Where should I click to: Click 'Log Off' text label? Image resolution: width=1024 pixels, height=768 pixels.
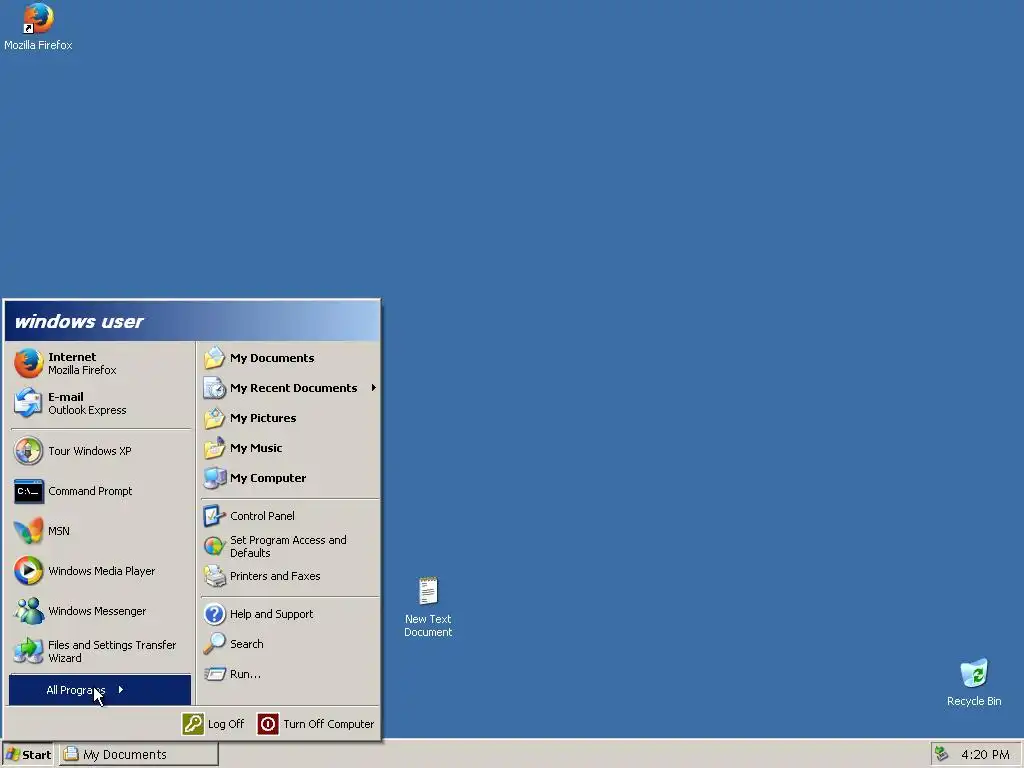click(x=226, y=724)
